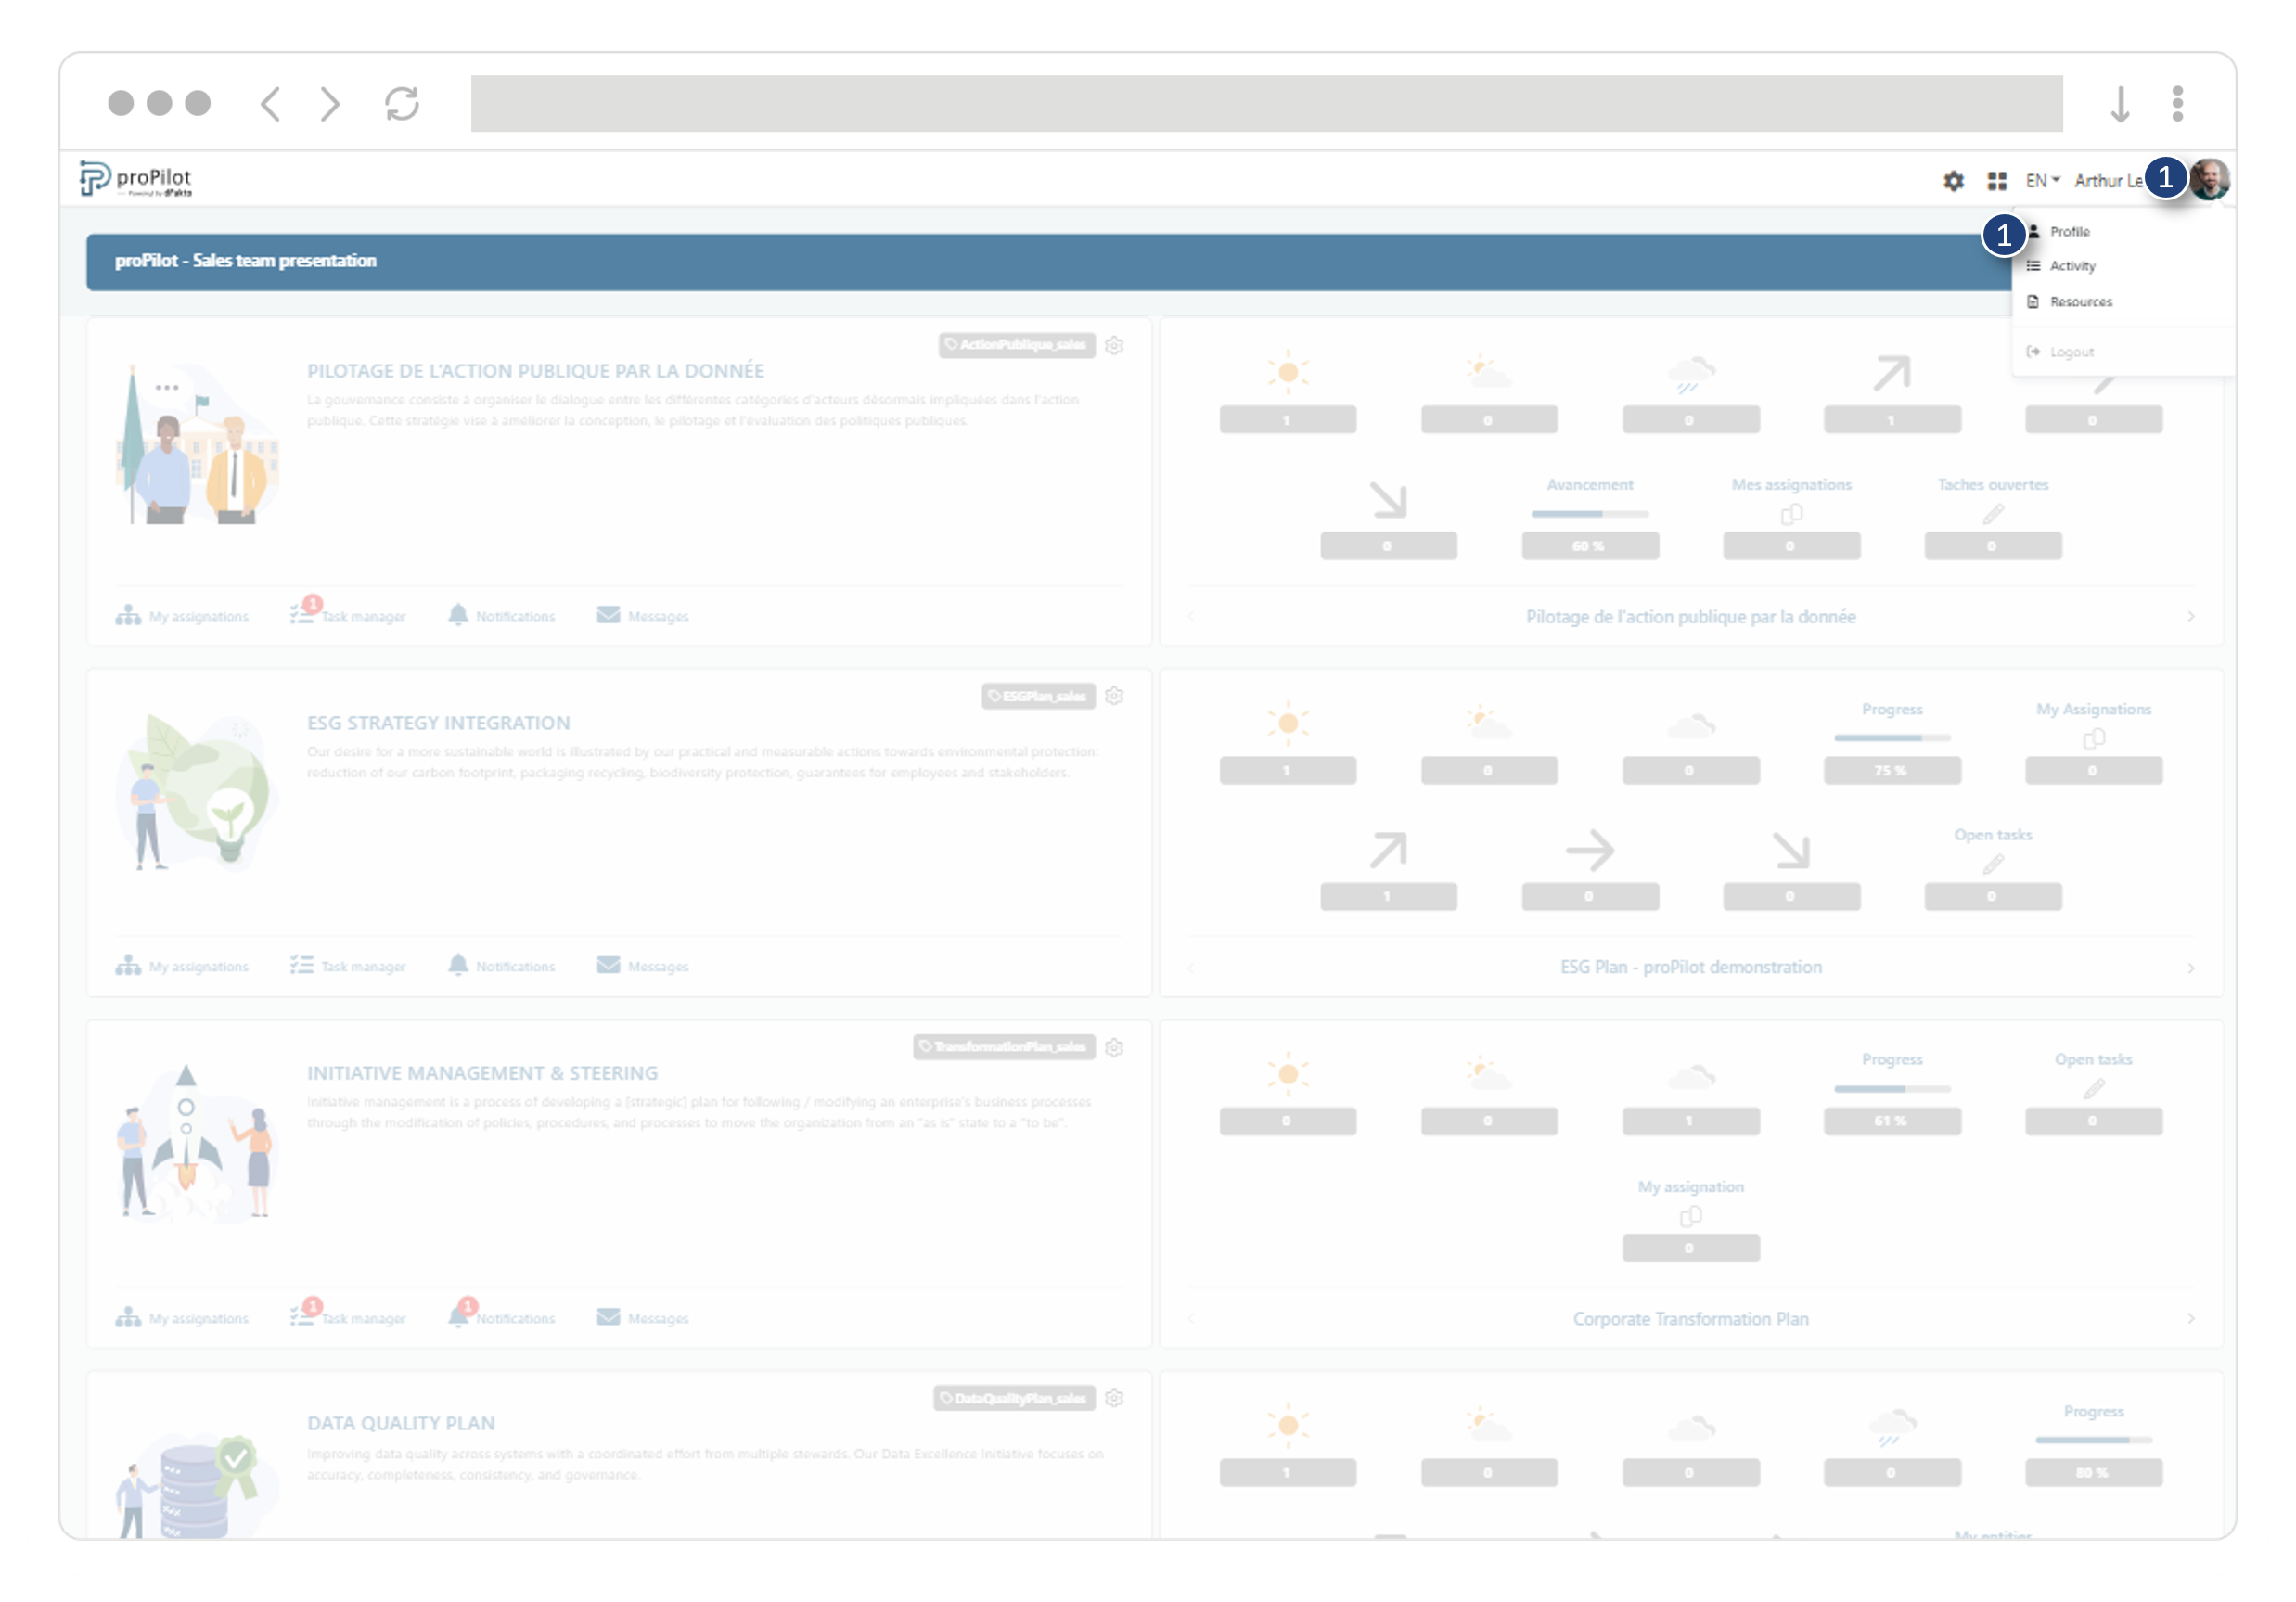The height and width of the screenshot is (1602, 2296).
Task: Open My assignations on the Pilotage action publique card
Action: 182,616
